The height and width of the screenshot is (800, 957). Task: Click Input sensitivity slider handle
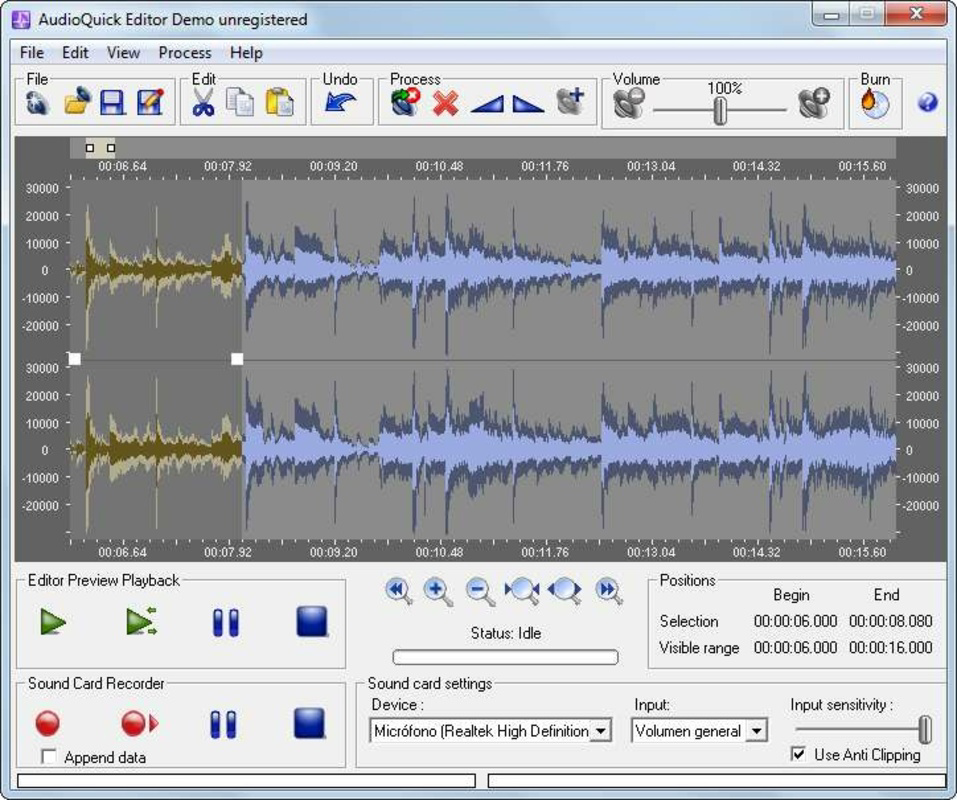(925, 729)
